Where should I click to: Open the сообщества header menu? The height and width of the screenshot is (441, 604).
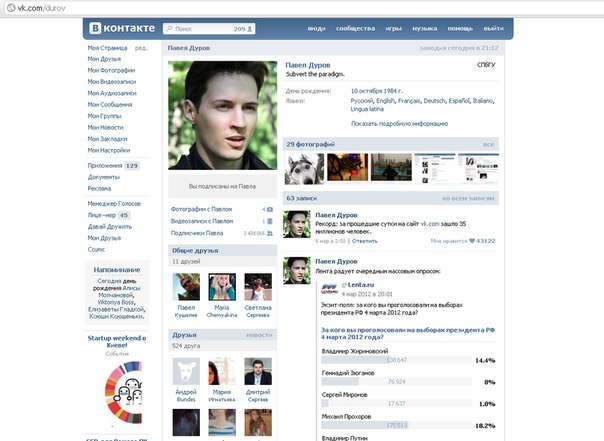click(355, 29)
